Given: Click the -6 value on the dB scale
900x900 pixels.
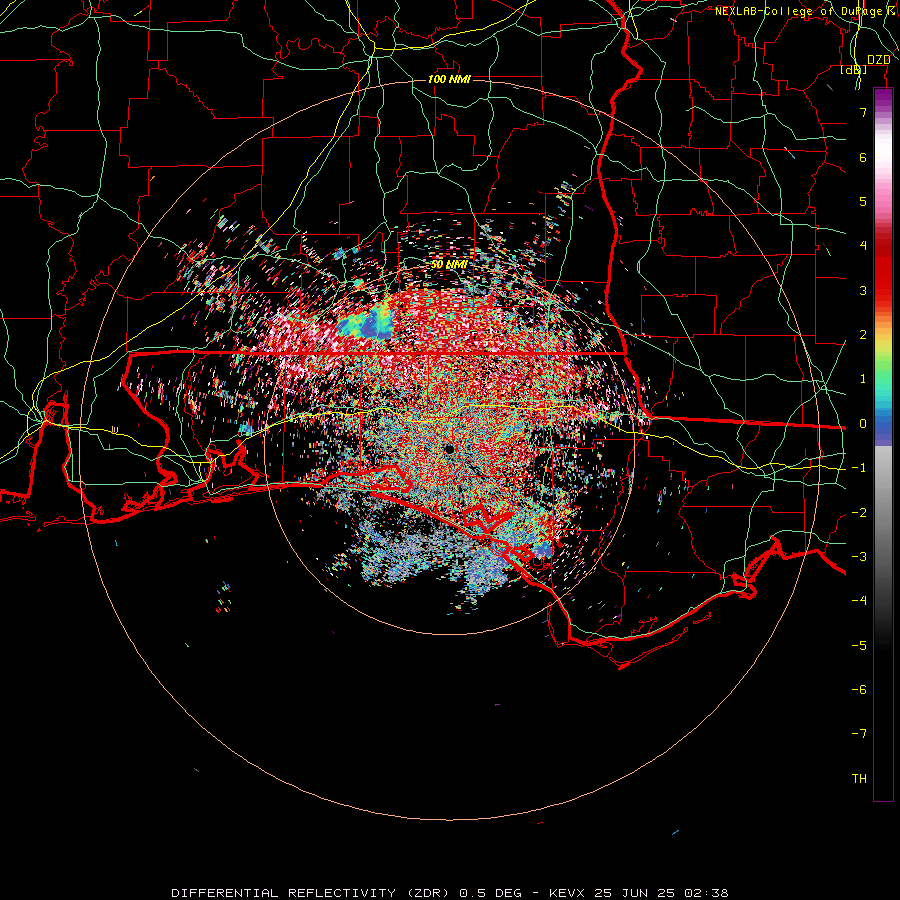Looking at the screenshot, I should pyautogui.click(x=859, y=690).
